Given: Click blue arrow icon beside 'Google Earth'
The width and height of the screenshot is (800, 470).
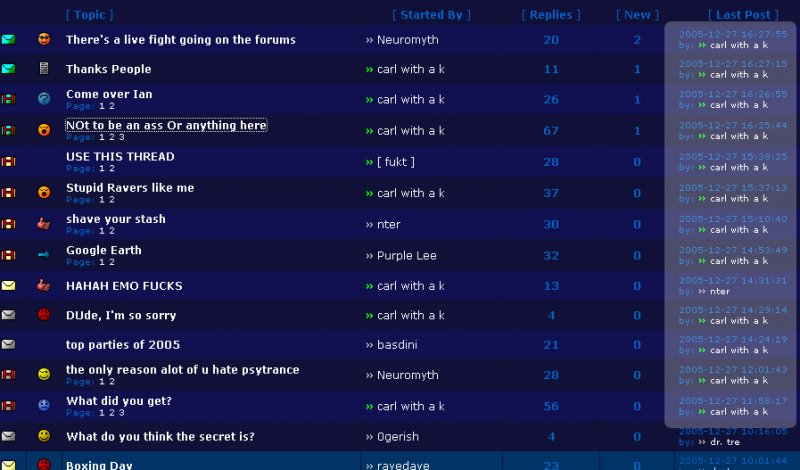Looking at the screenshot, I should click(x=44, y=254).
